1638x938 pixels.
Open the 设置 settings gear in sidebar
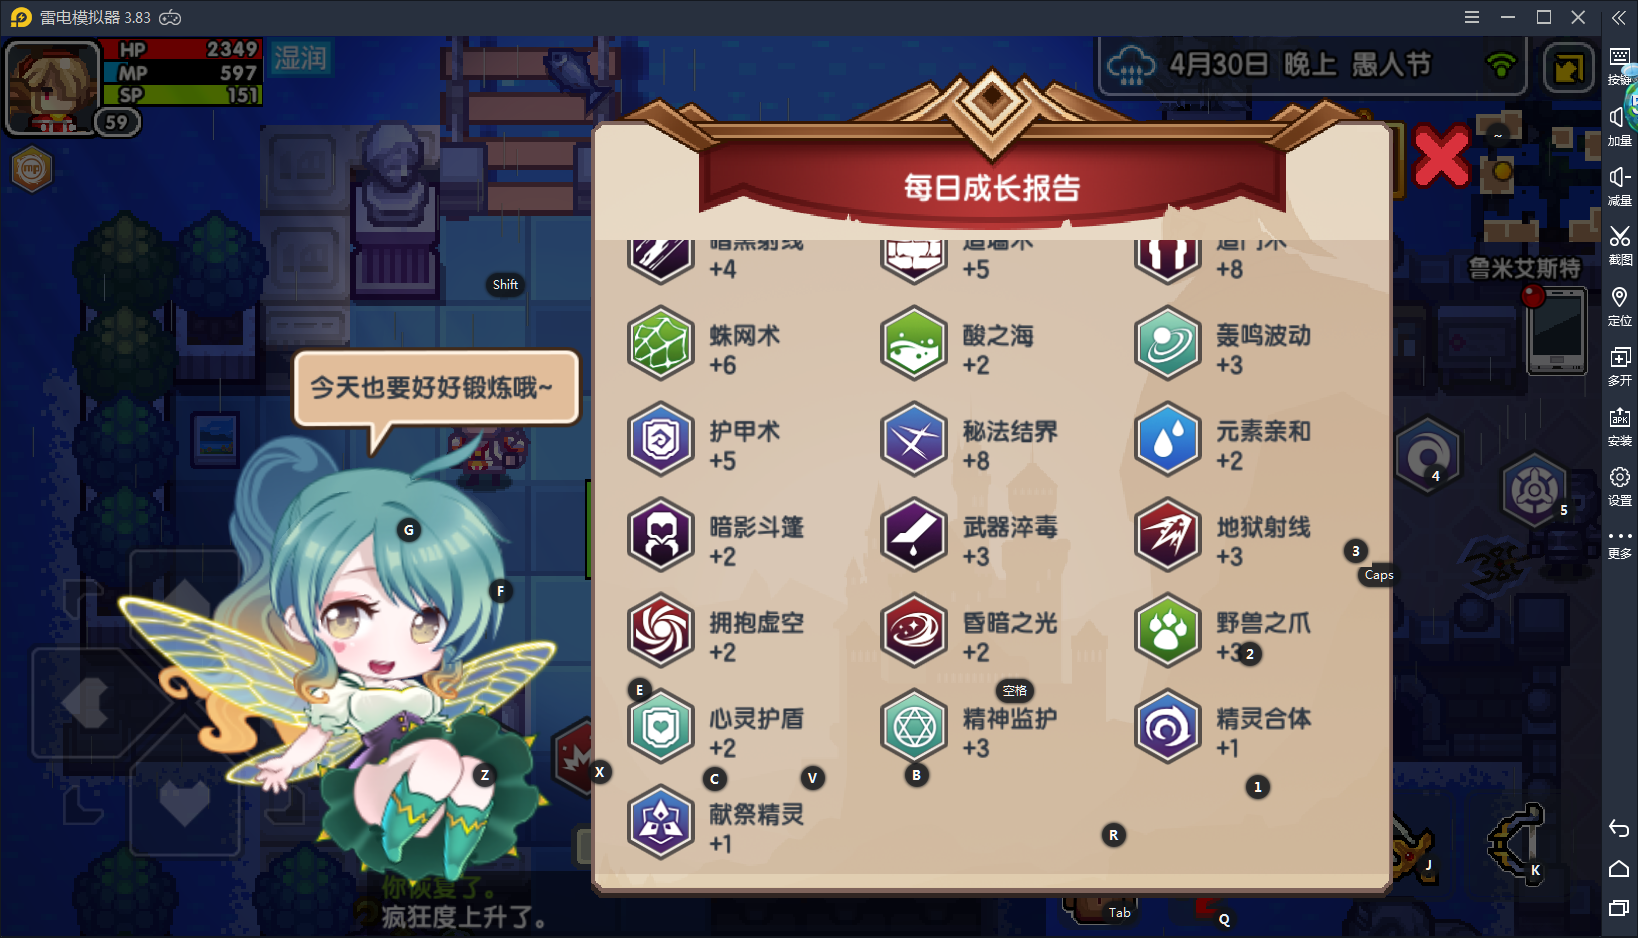click(1620, 486)
